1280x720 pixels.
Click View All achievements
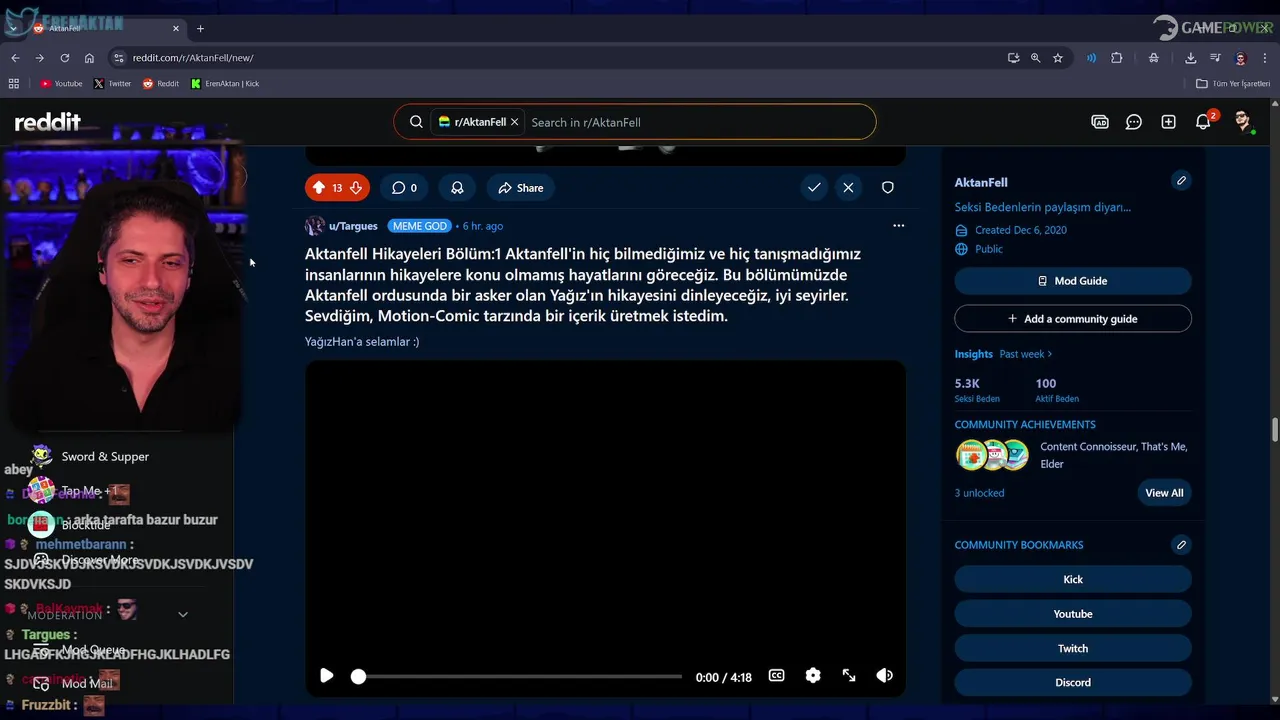(x=1164, y=493)
